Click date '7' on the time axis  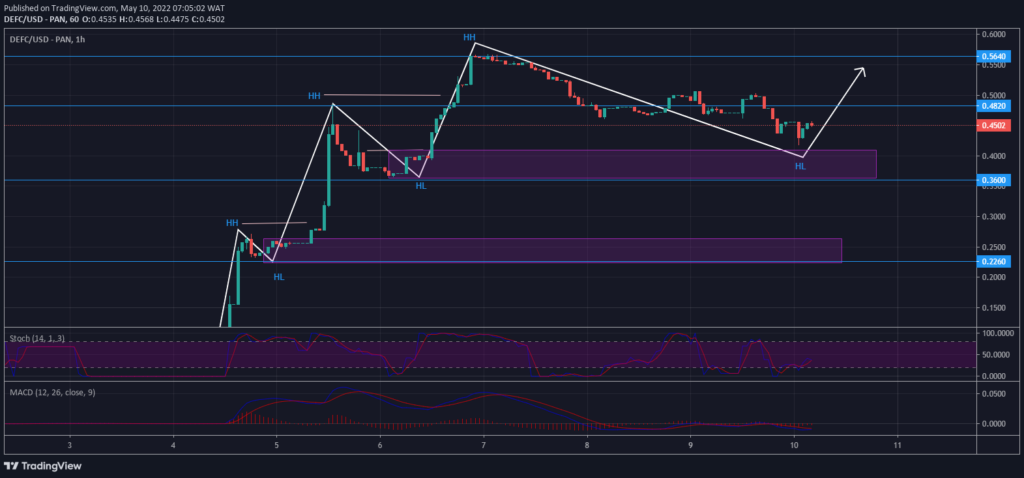click(x=483, y=445)
